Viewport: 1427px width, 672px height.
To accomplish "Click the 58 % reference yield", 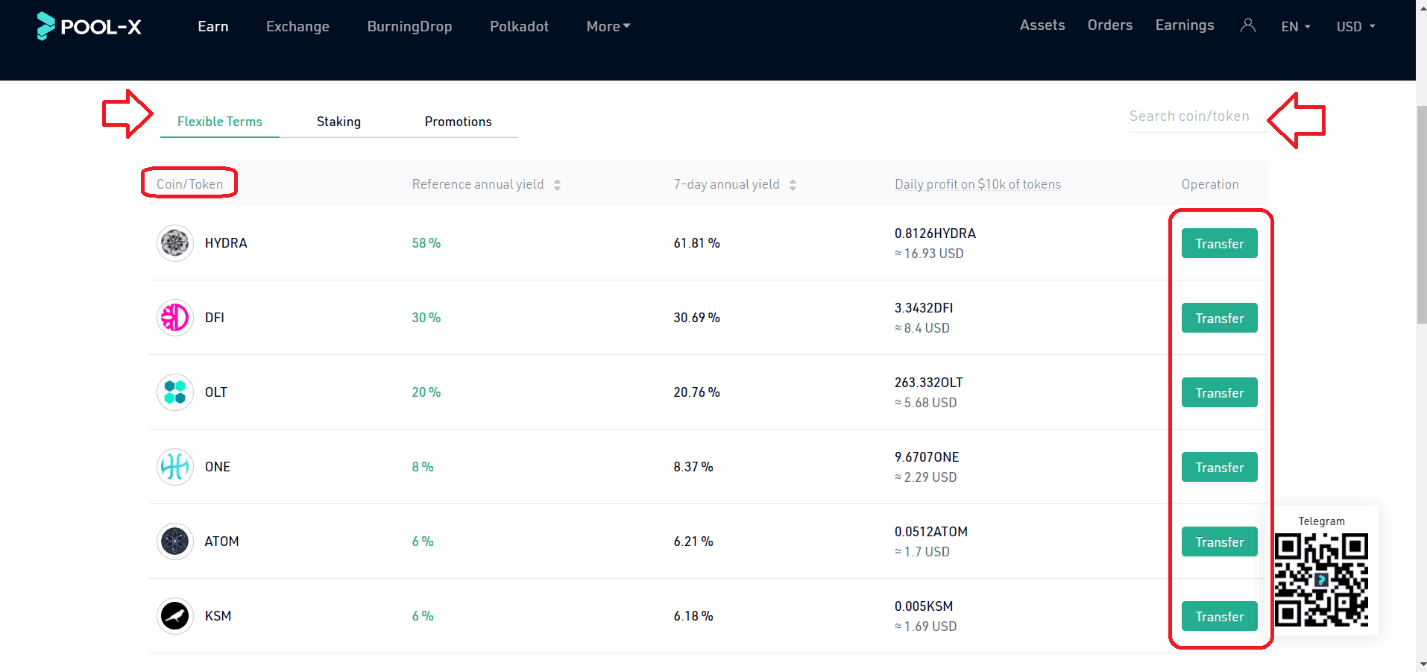I will pos(426,243).
